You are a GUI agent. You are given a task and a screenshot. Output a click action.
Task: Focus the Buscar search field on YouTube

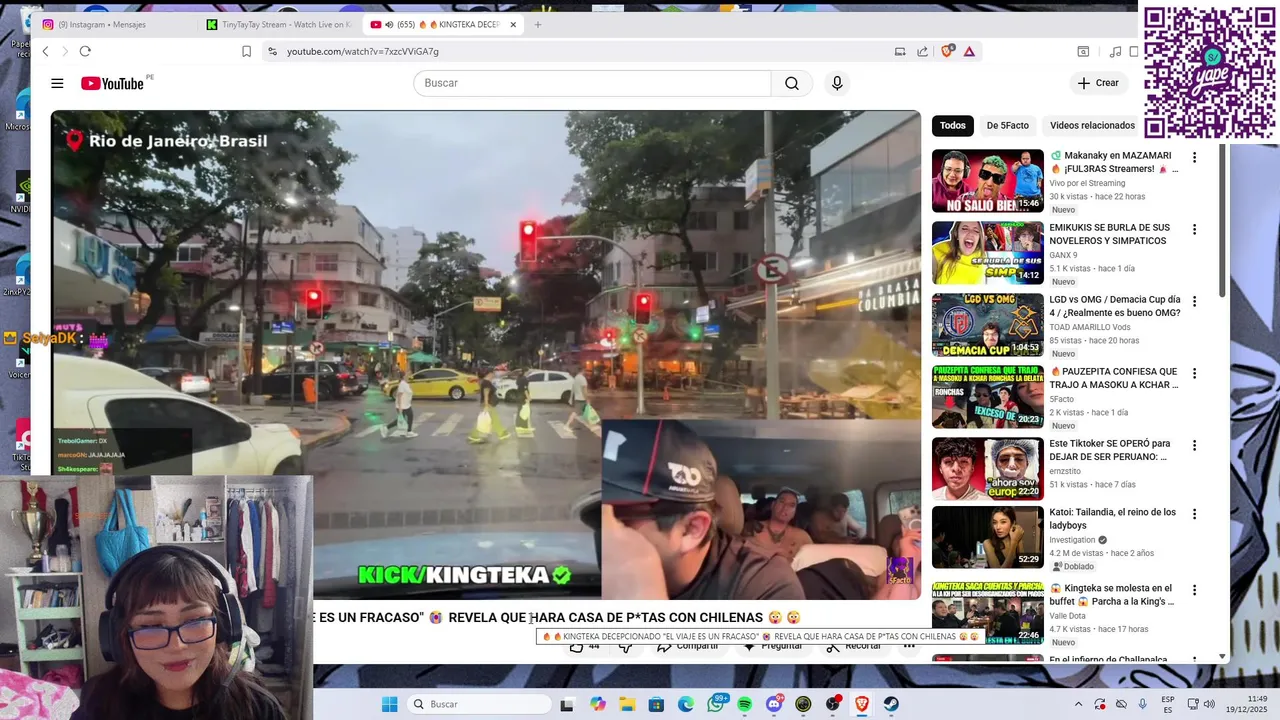click(592, 83)
